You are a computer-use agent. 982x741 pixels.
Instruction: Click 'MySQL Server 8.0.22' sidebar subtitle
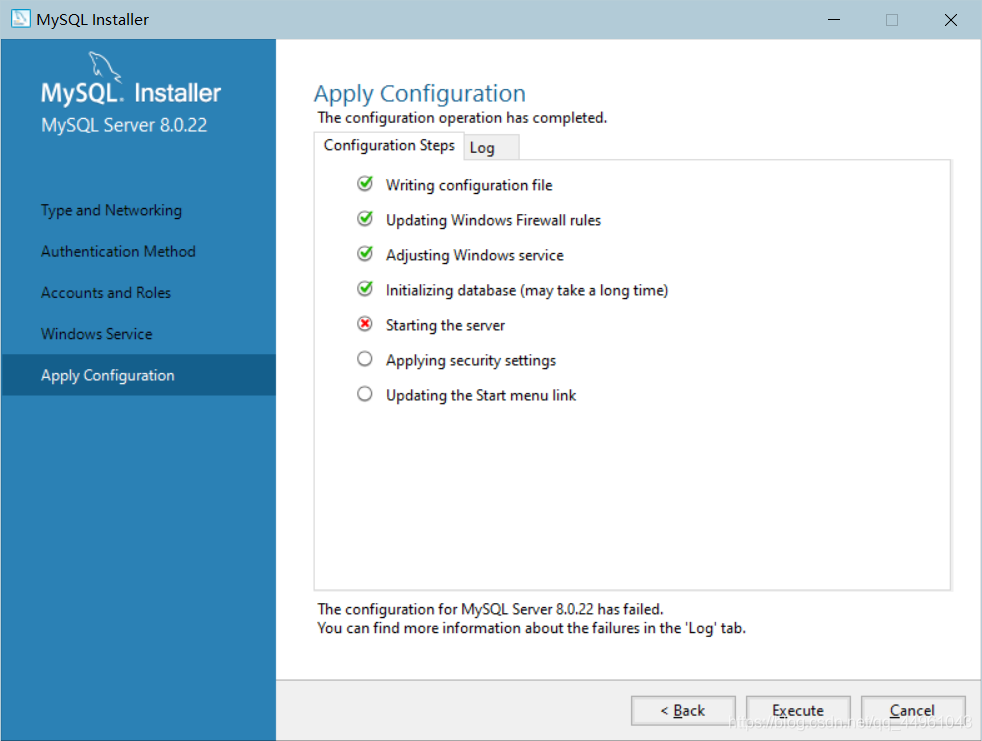click(x=124, y=125)
